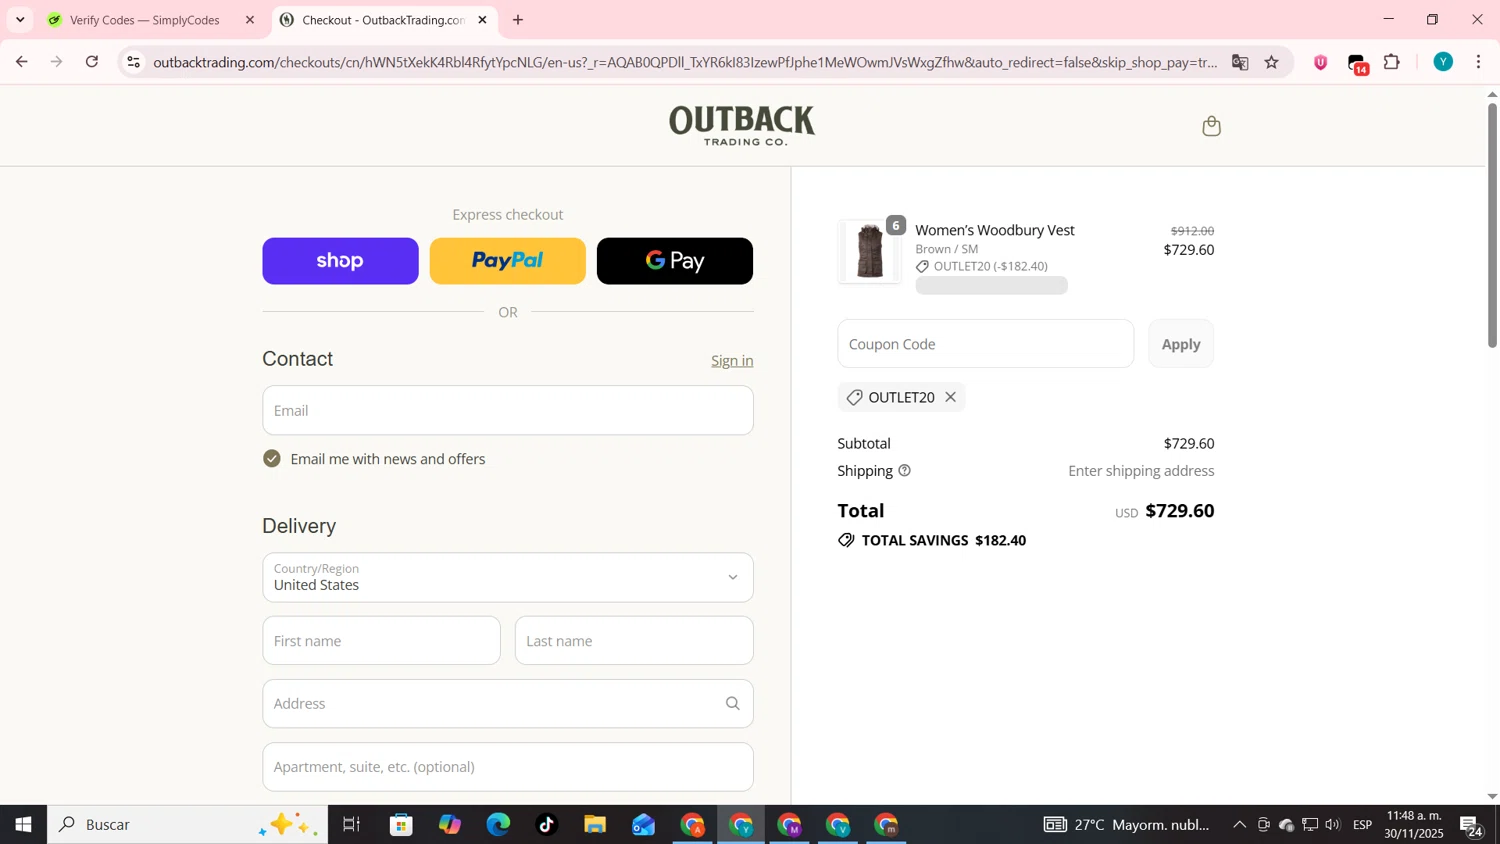Screen dimensions: 1500x844
Task: Click the Sign in link
Action: [x=732, y=361]
